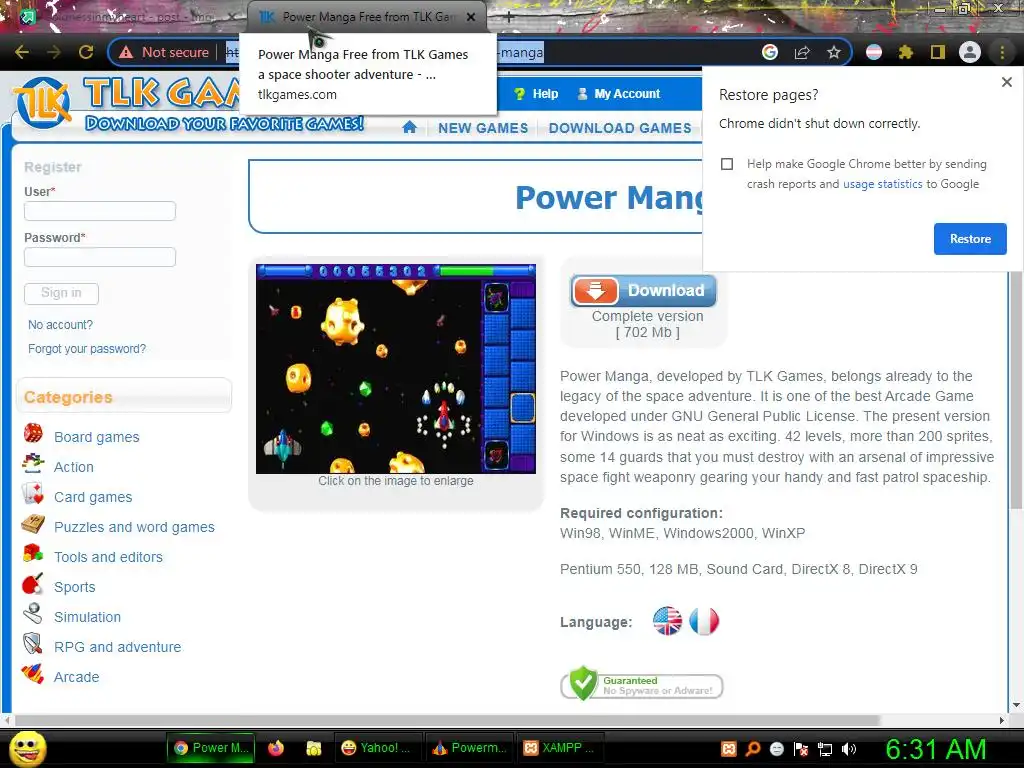Image resolution: width=1024 pixels, height=768 pixels.
Task: Click the RPG and adventure shield icon
Action: 33,644
